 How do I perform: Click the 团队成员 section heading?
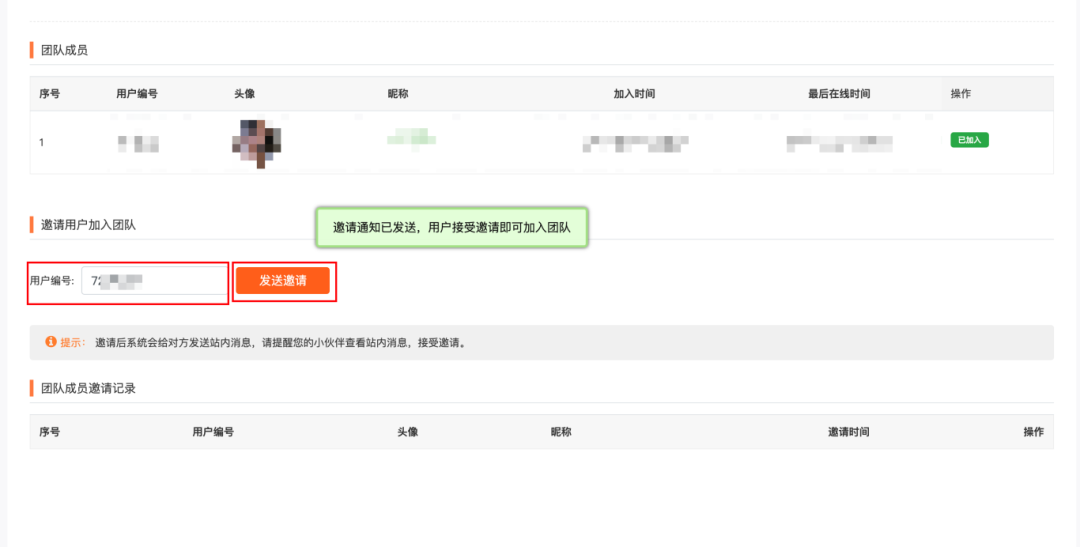click(64, 50)
